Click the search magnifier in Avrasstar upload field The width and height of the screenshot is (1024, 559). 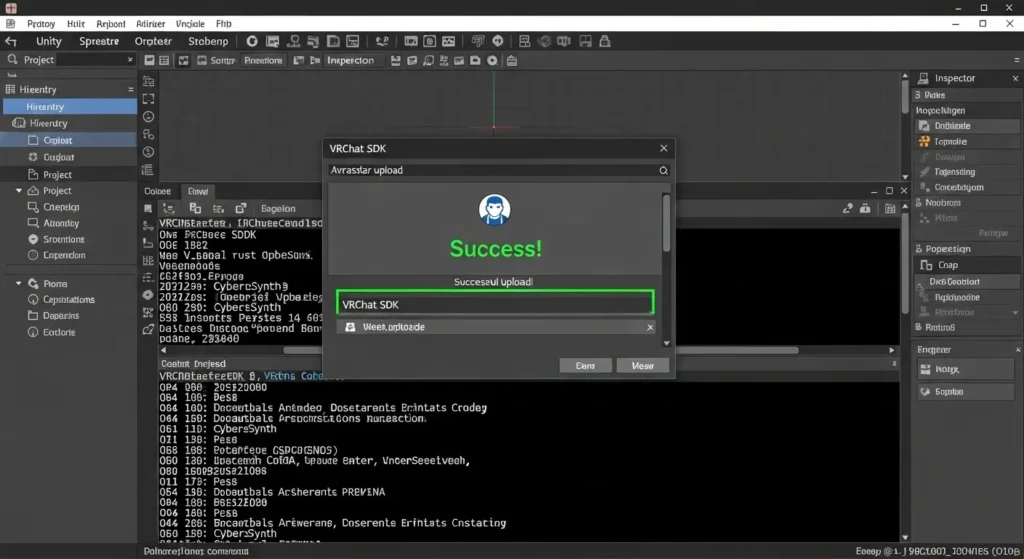tap(664, 170)
